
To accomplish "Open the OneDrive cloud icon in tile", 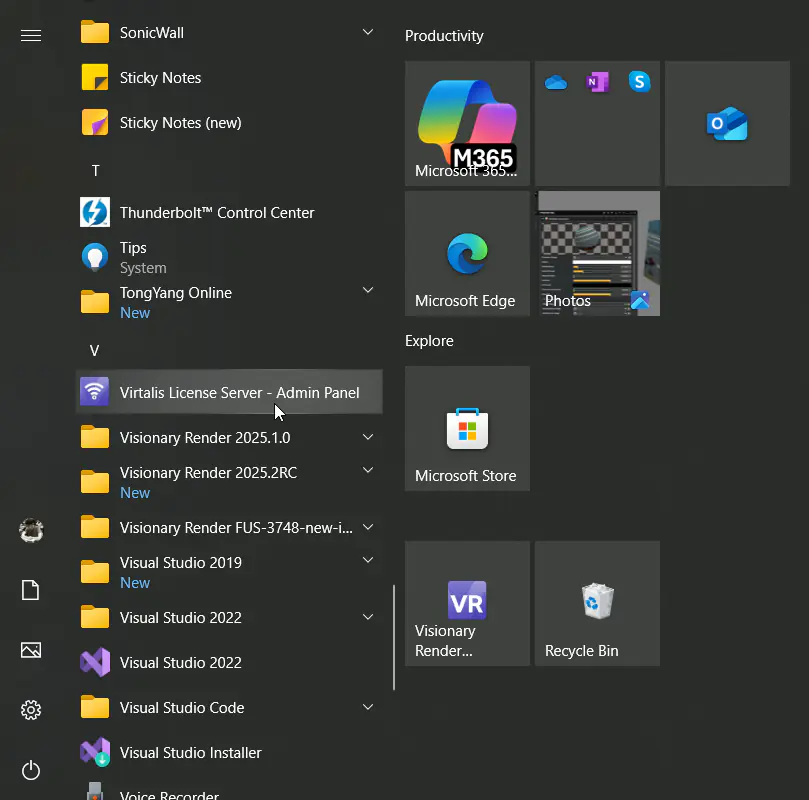I will click(x=556, y=82).
